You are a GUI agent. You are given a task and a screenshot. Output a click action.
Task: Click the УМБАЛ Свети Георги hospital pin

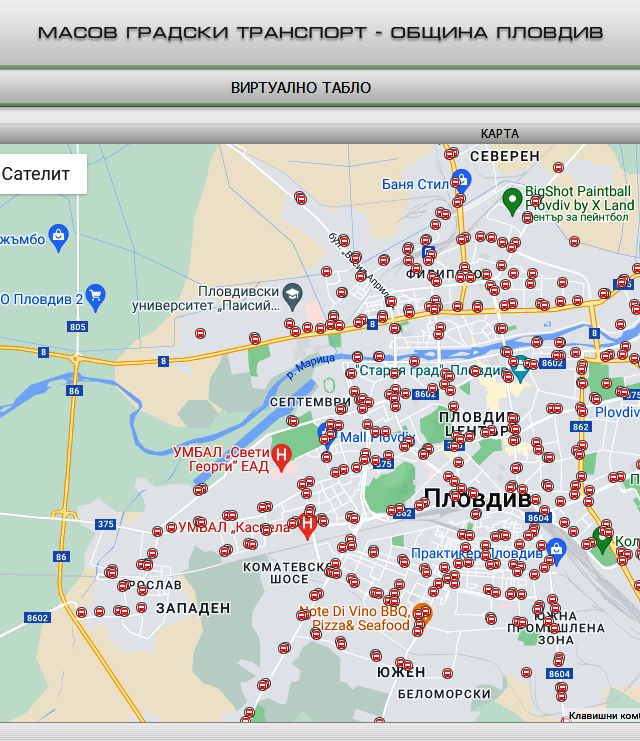[x=281, y=458]
